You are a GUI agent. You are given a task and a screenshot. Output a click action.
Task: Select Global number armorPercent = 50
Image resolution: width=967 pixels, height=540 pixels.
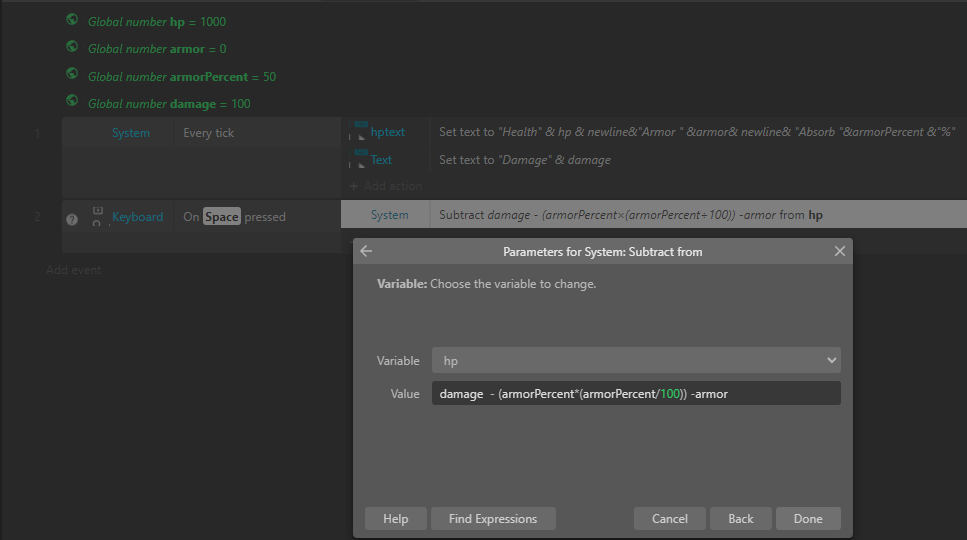click(182, 76)
